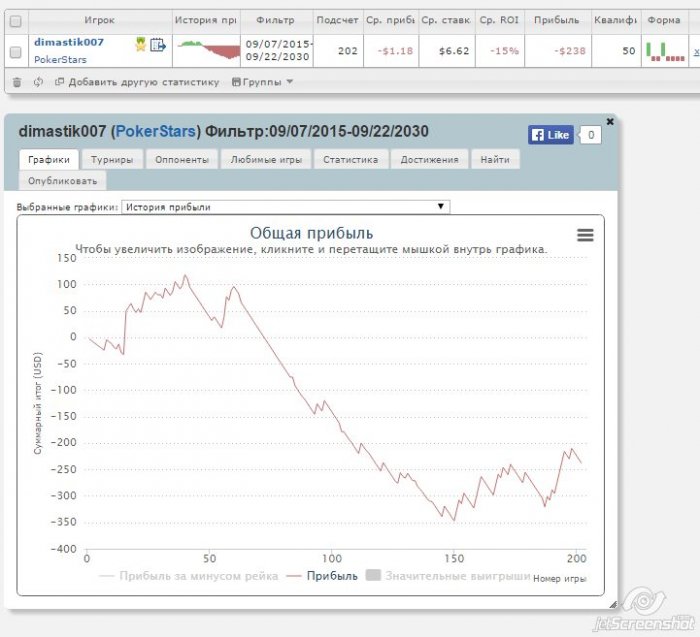This screenshot has height=637, width=700.
Task: Click the $6.62 average stake value
Action: click(454, 51)
